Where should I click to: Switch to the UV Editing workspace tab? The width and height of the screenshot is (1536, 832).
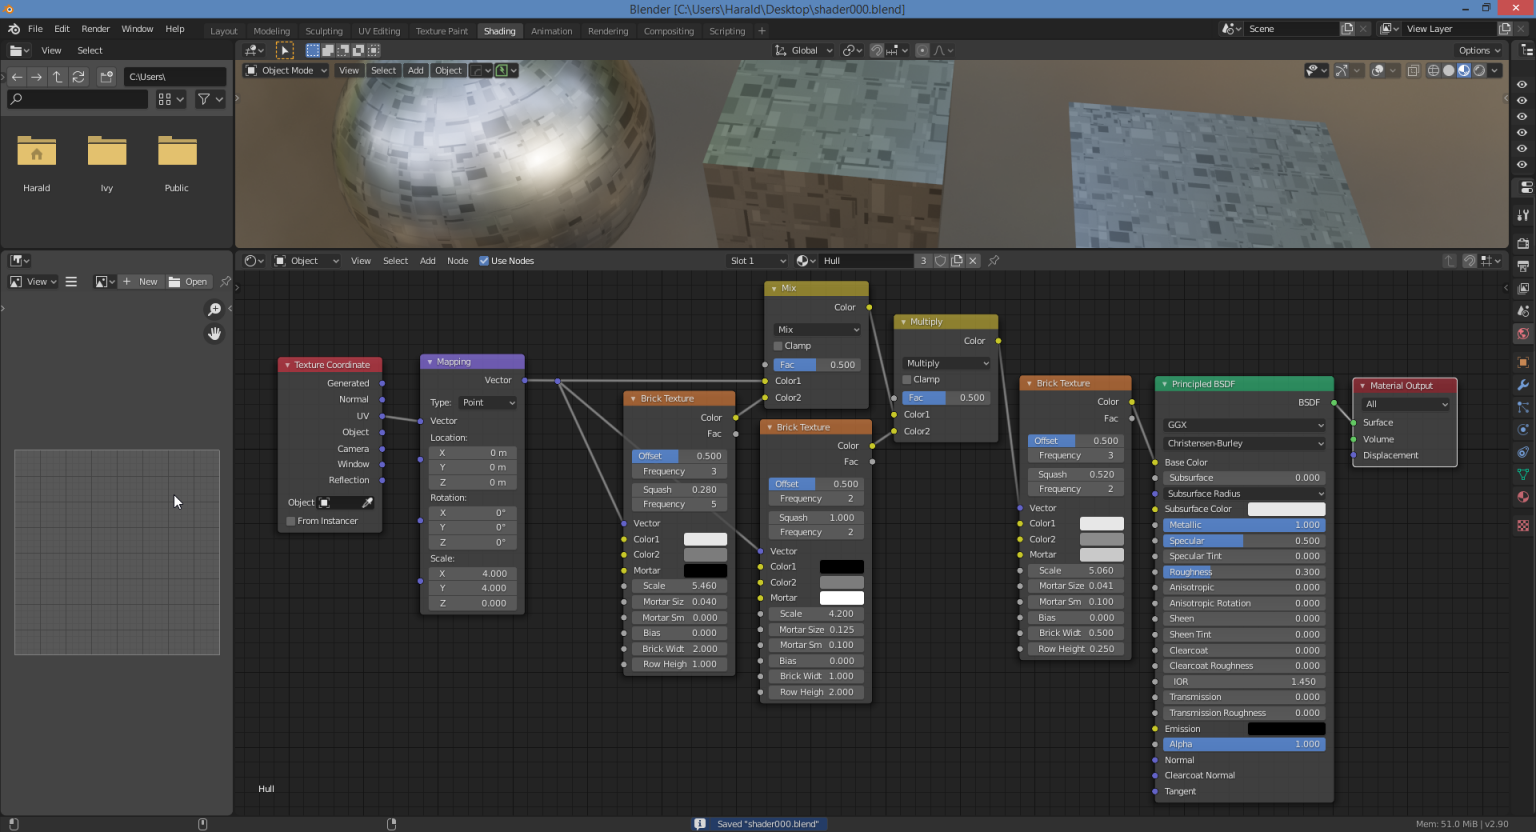click(x=379, y=31)
